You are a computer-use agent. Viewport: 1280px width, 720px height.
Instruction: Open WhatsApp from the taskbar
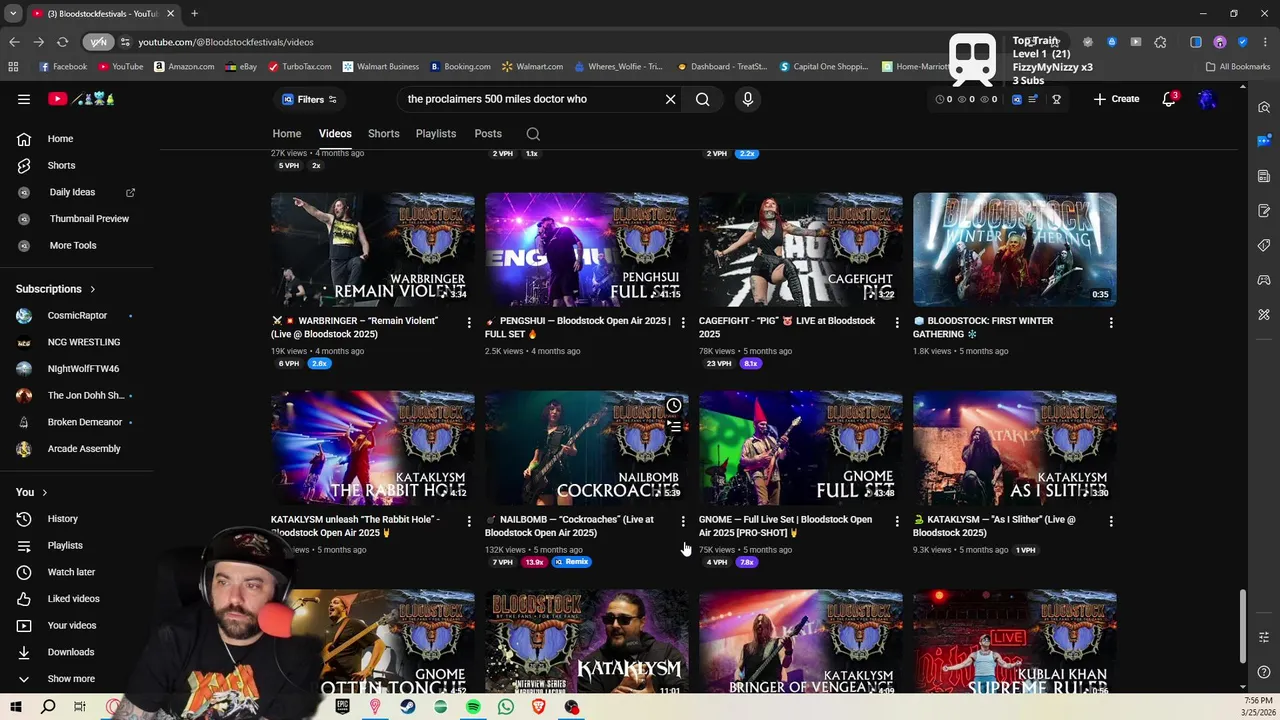coord(506,707)
